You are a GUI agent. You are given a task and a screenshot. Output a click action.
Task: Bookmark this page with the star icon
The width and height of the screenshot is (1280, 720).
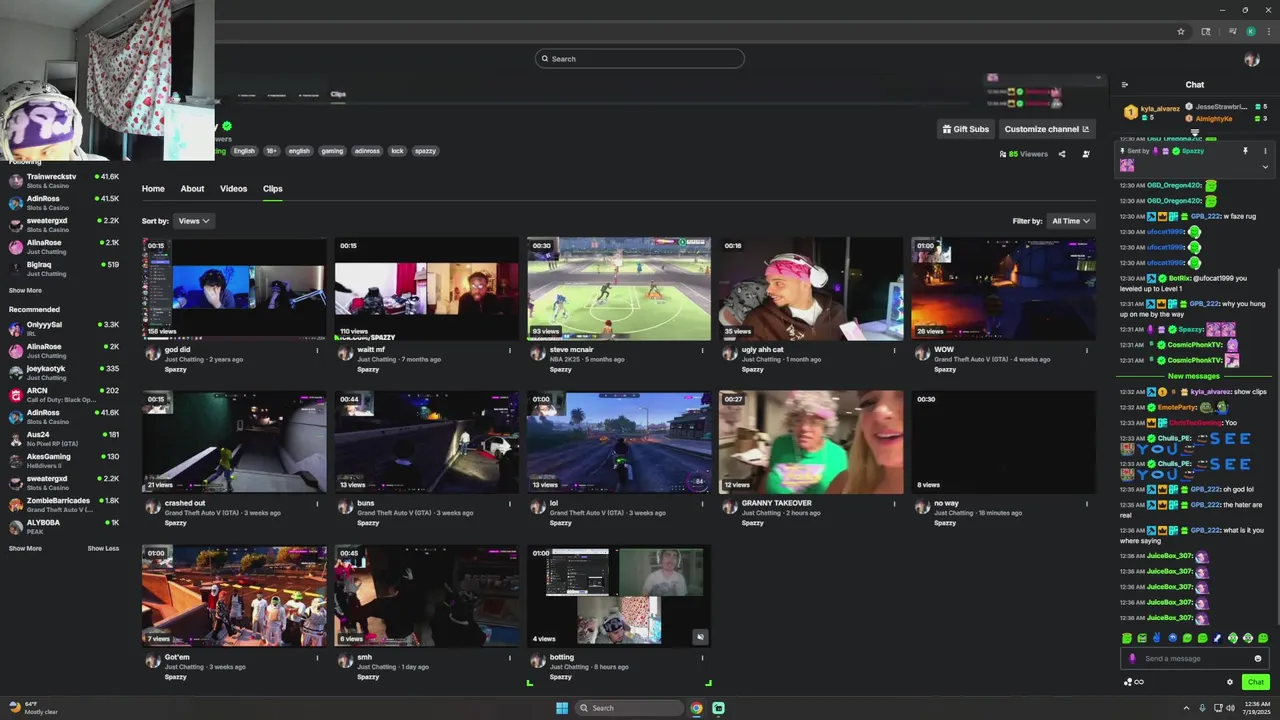tap(1181, 32)
